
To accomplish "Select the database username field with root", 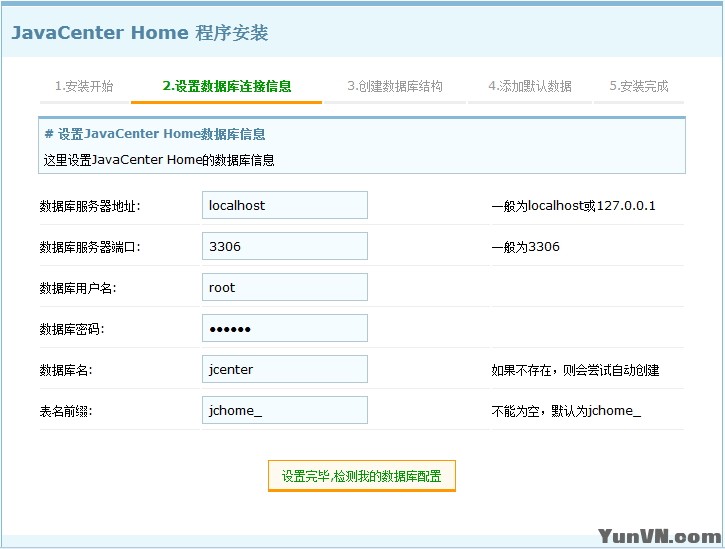I will click(285, 287).
